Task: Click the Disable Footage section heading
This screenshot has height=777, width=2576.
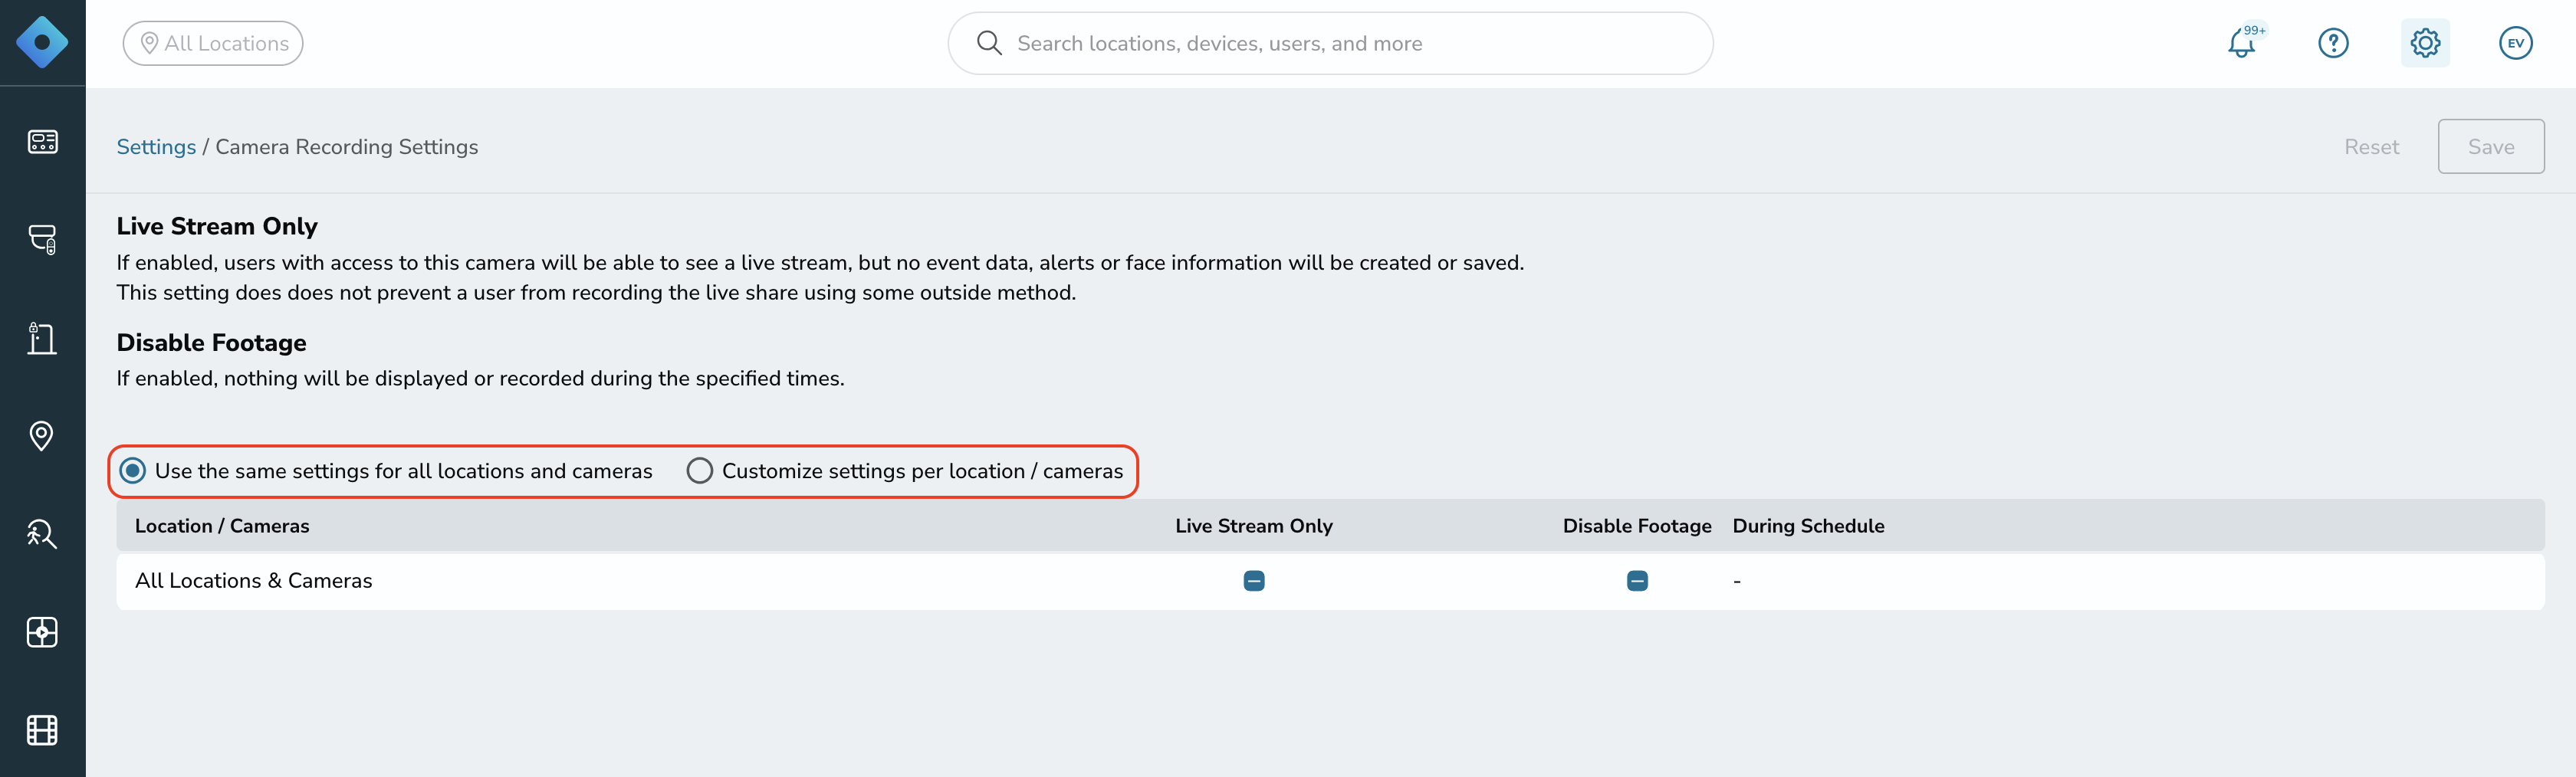Action: click(211, 343)
